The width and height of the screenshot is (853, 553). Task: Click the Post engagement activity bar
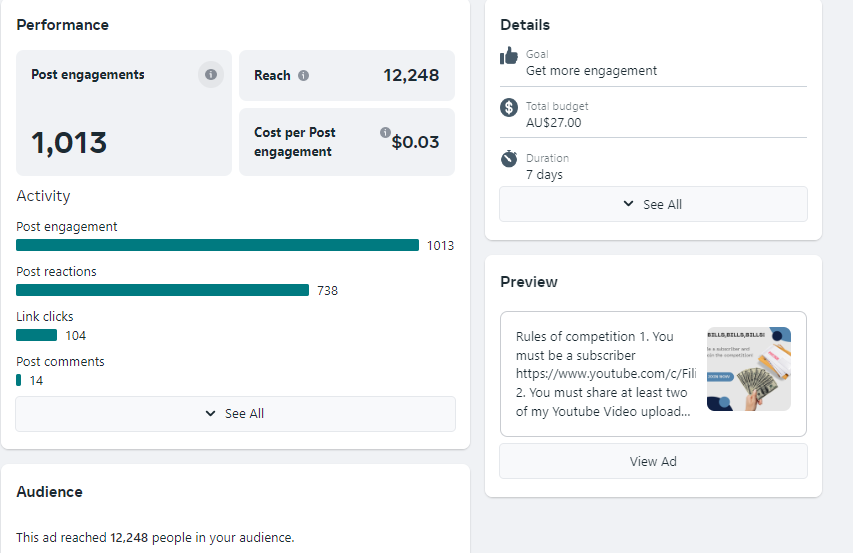(x=217, y=245)
